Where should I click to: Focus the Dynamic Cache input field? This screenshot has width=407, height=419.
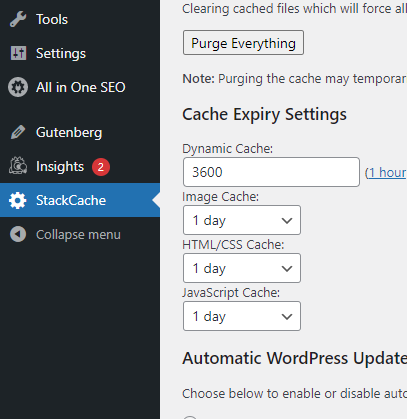[271, 172]
